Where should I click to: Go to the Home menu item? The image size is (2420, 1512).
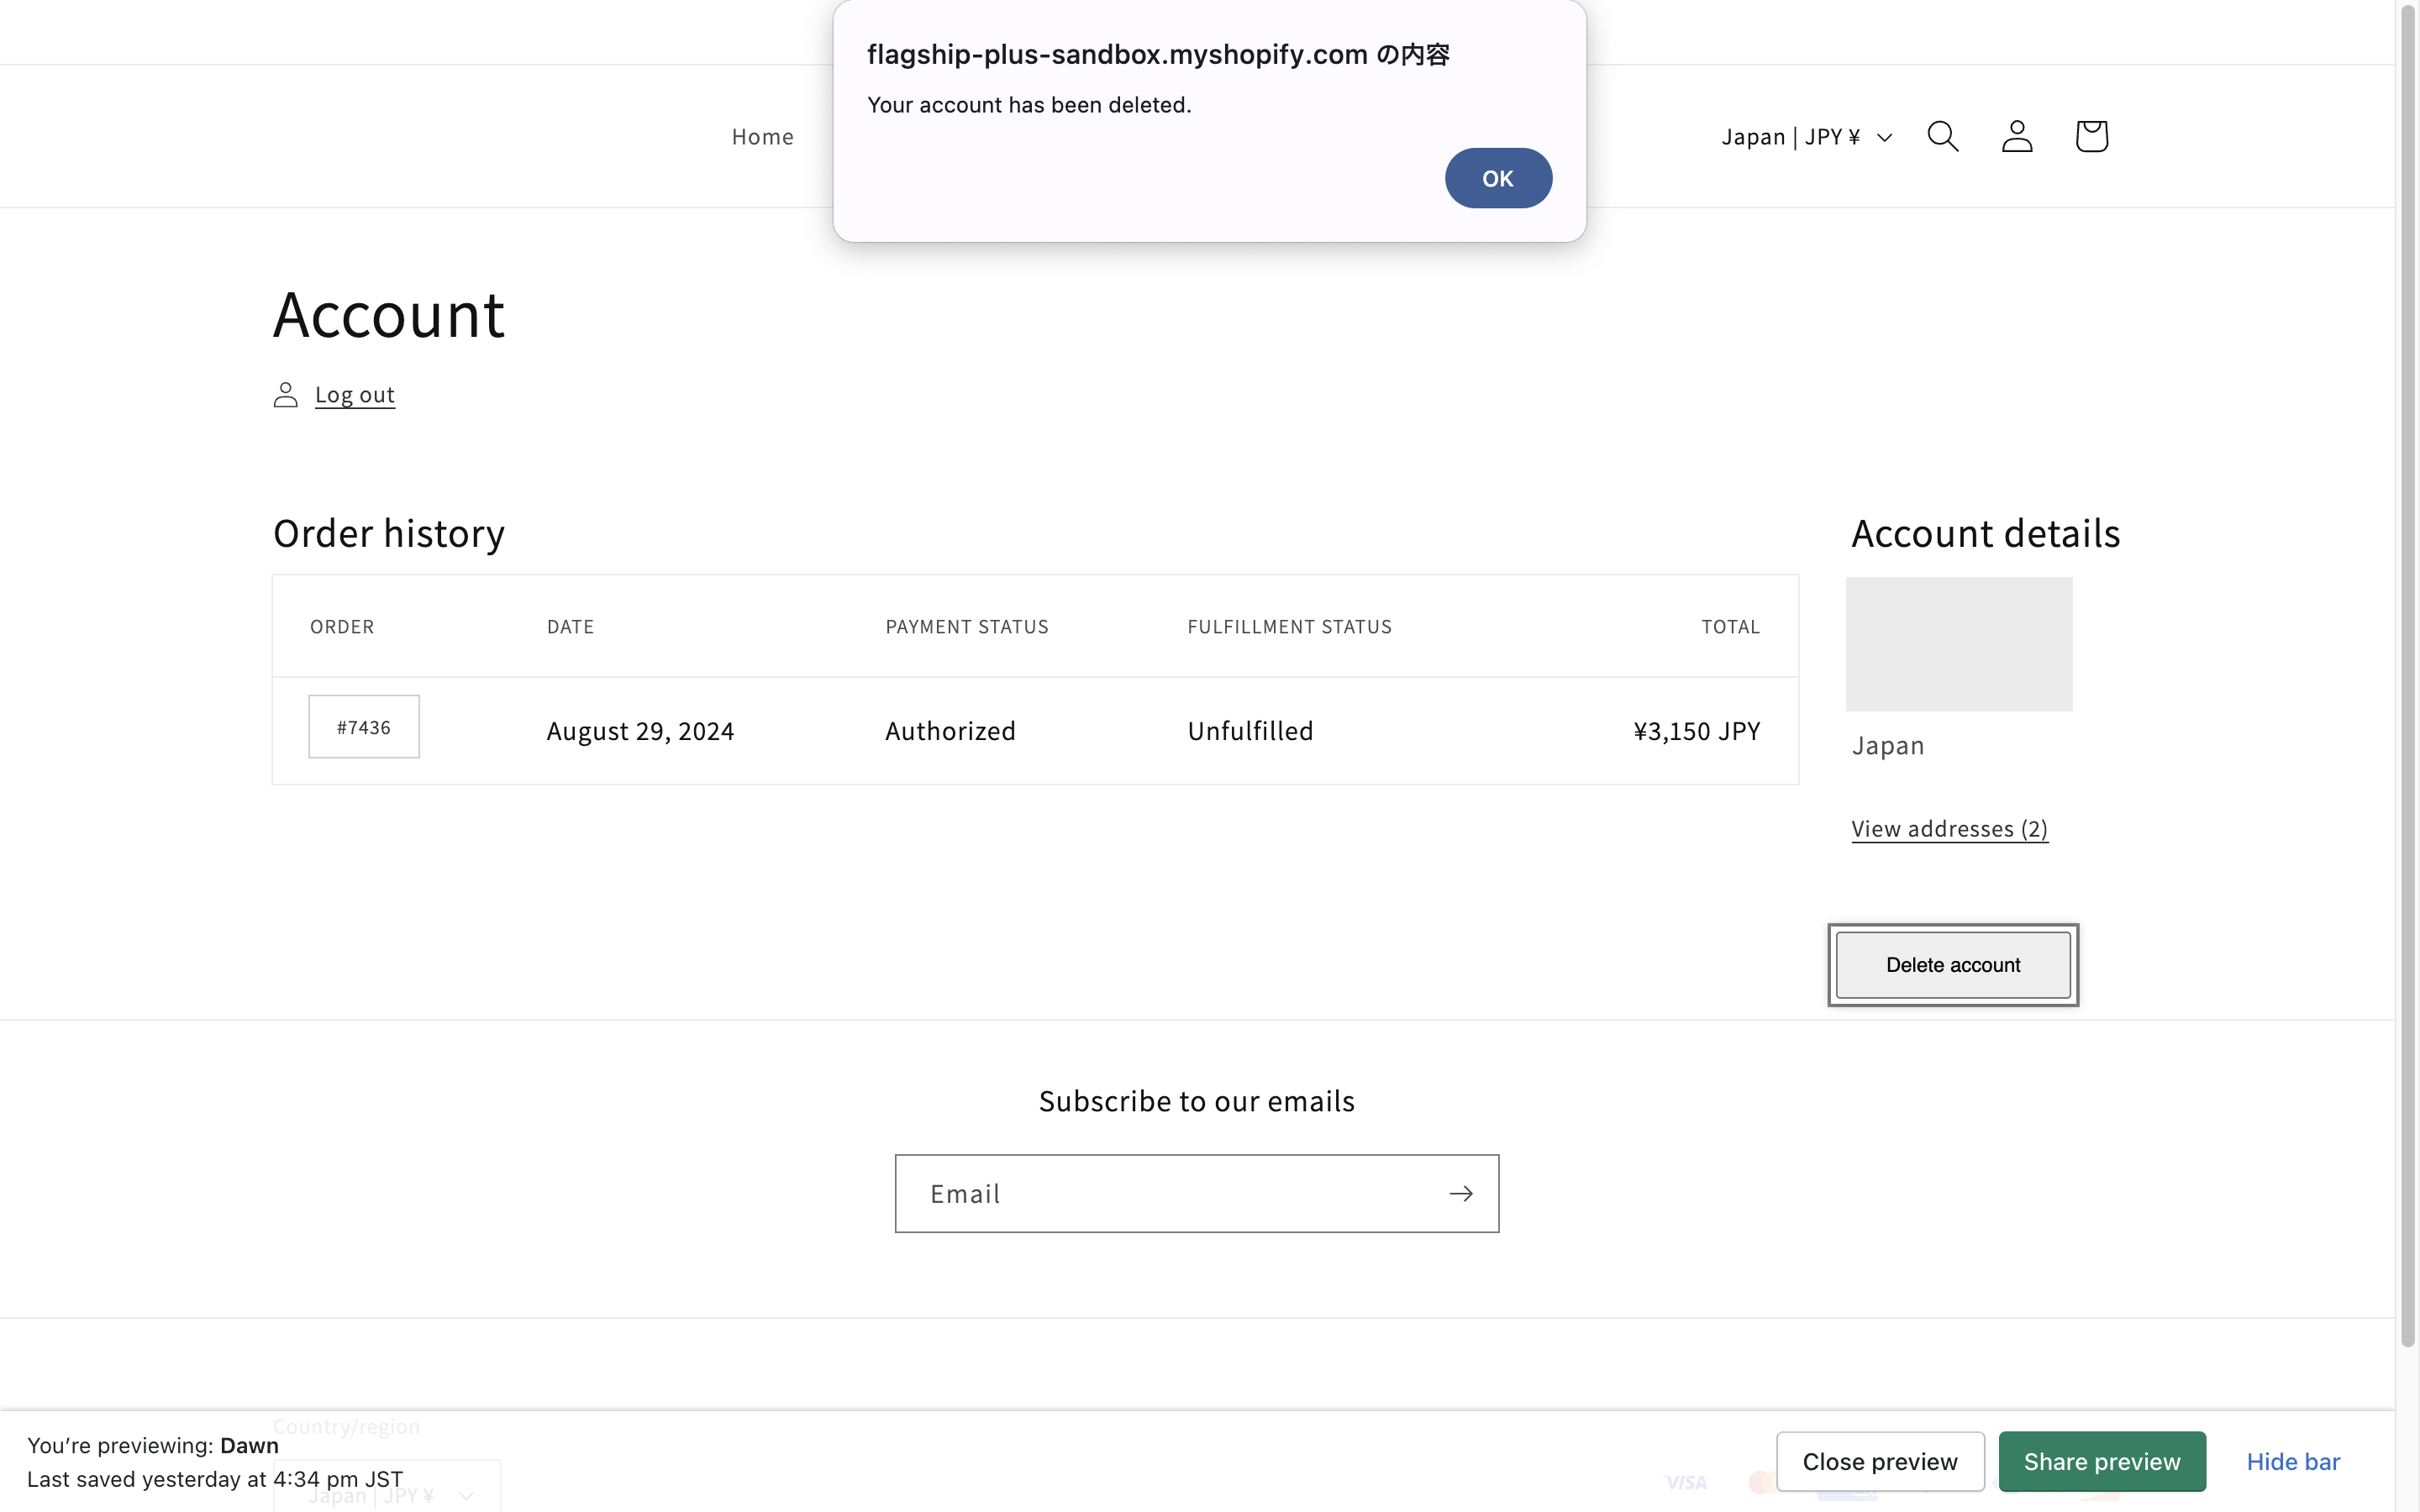tap(762, 137)
